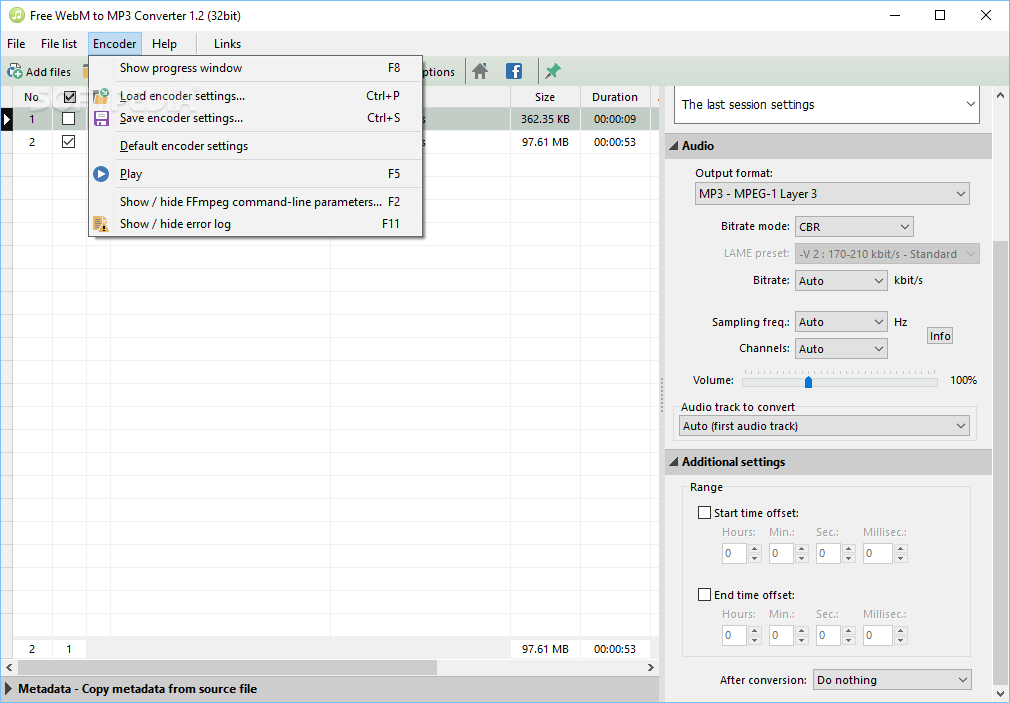Click the horizontal scrollbar right arrow
This screenshot has height=703, width=1010.
point(651,668)
